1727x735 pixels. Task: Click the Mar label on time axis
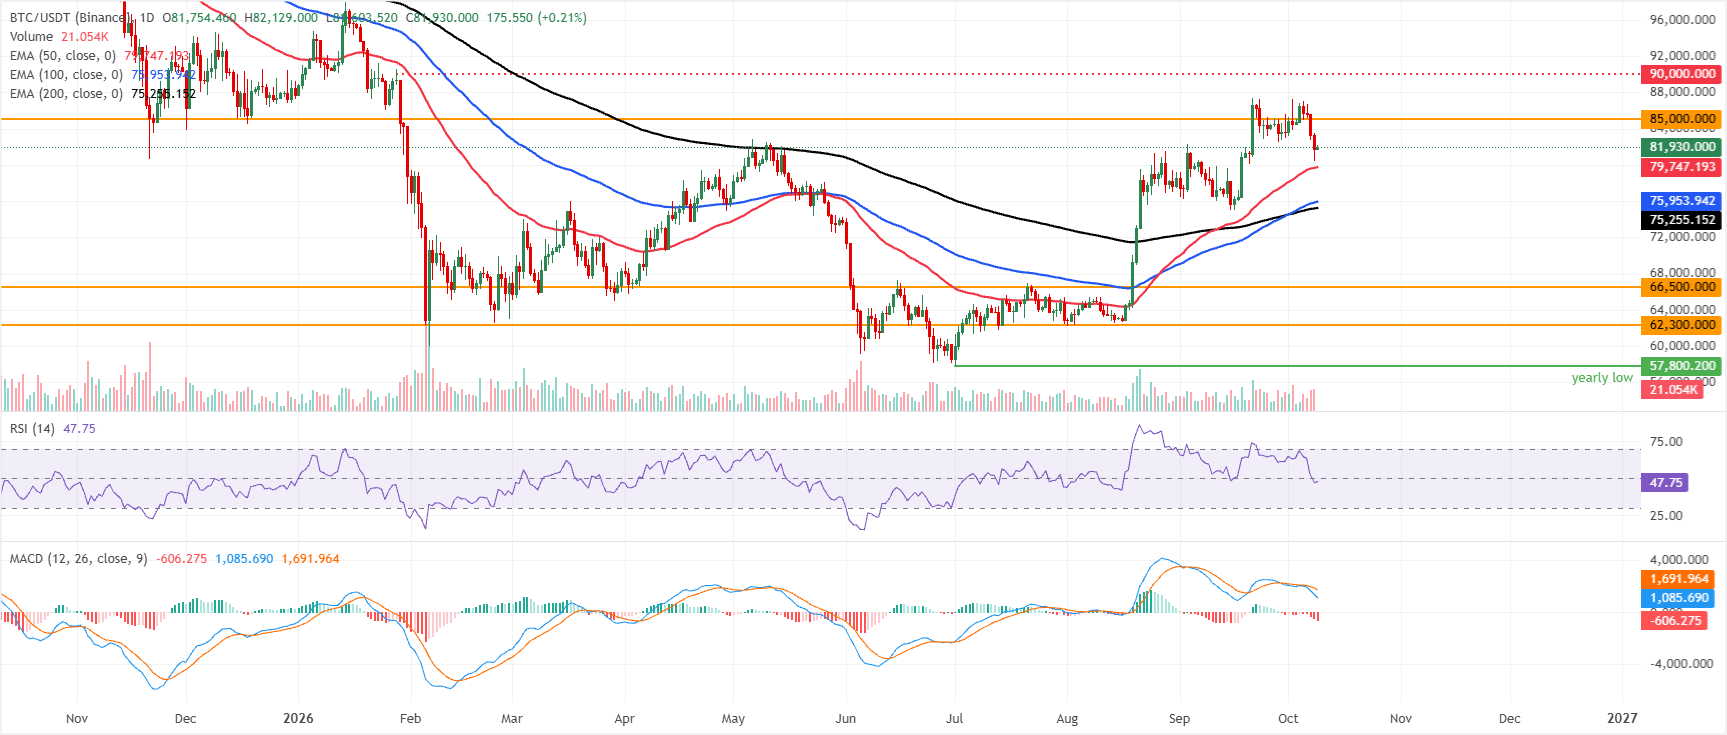coord(512,718)
